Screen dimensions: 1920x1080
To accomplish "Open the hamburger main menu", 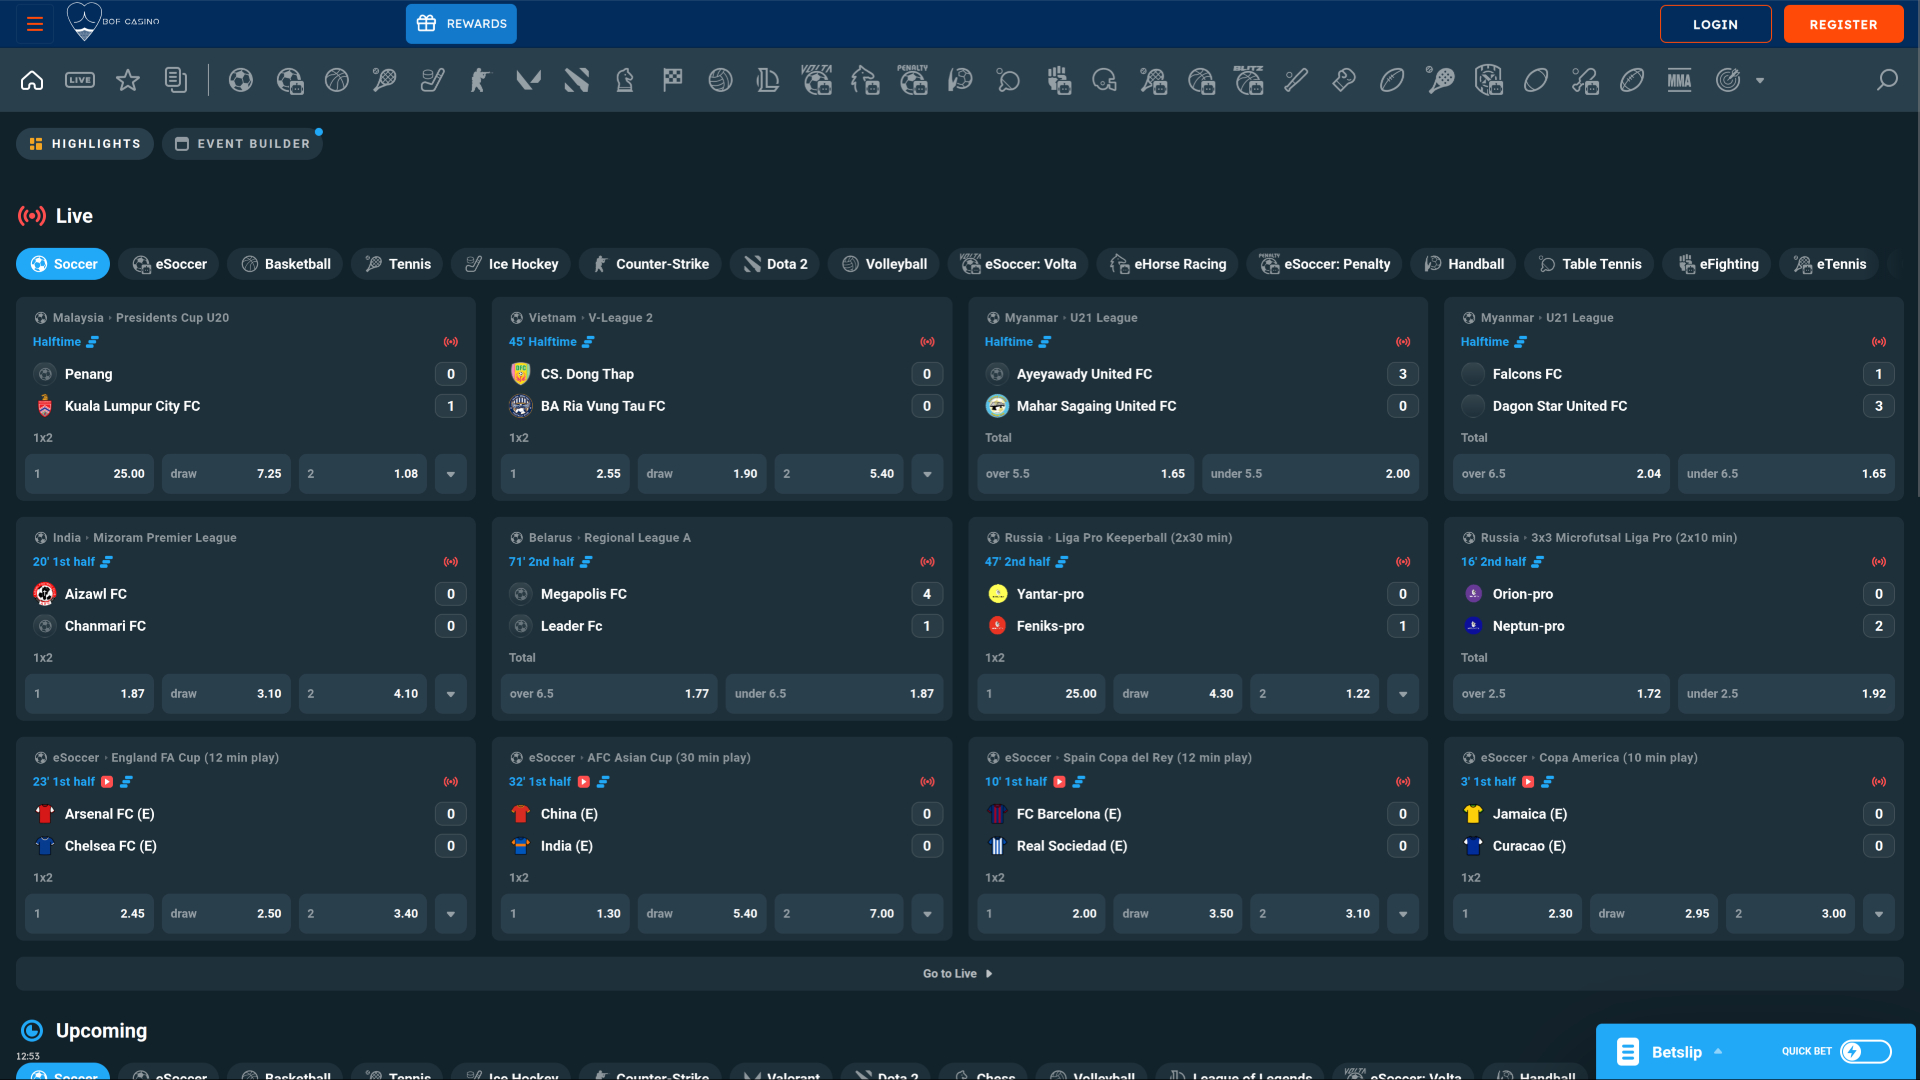I will (x=35, y=24).
